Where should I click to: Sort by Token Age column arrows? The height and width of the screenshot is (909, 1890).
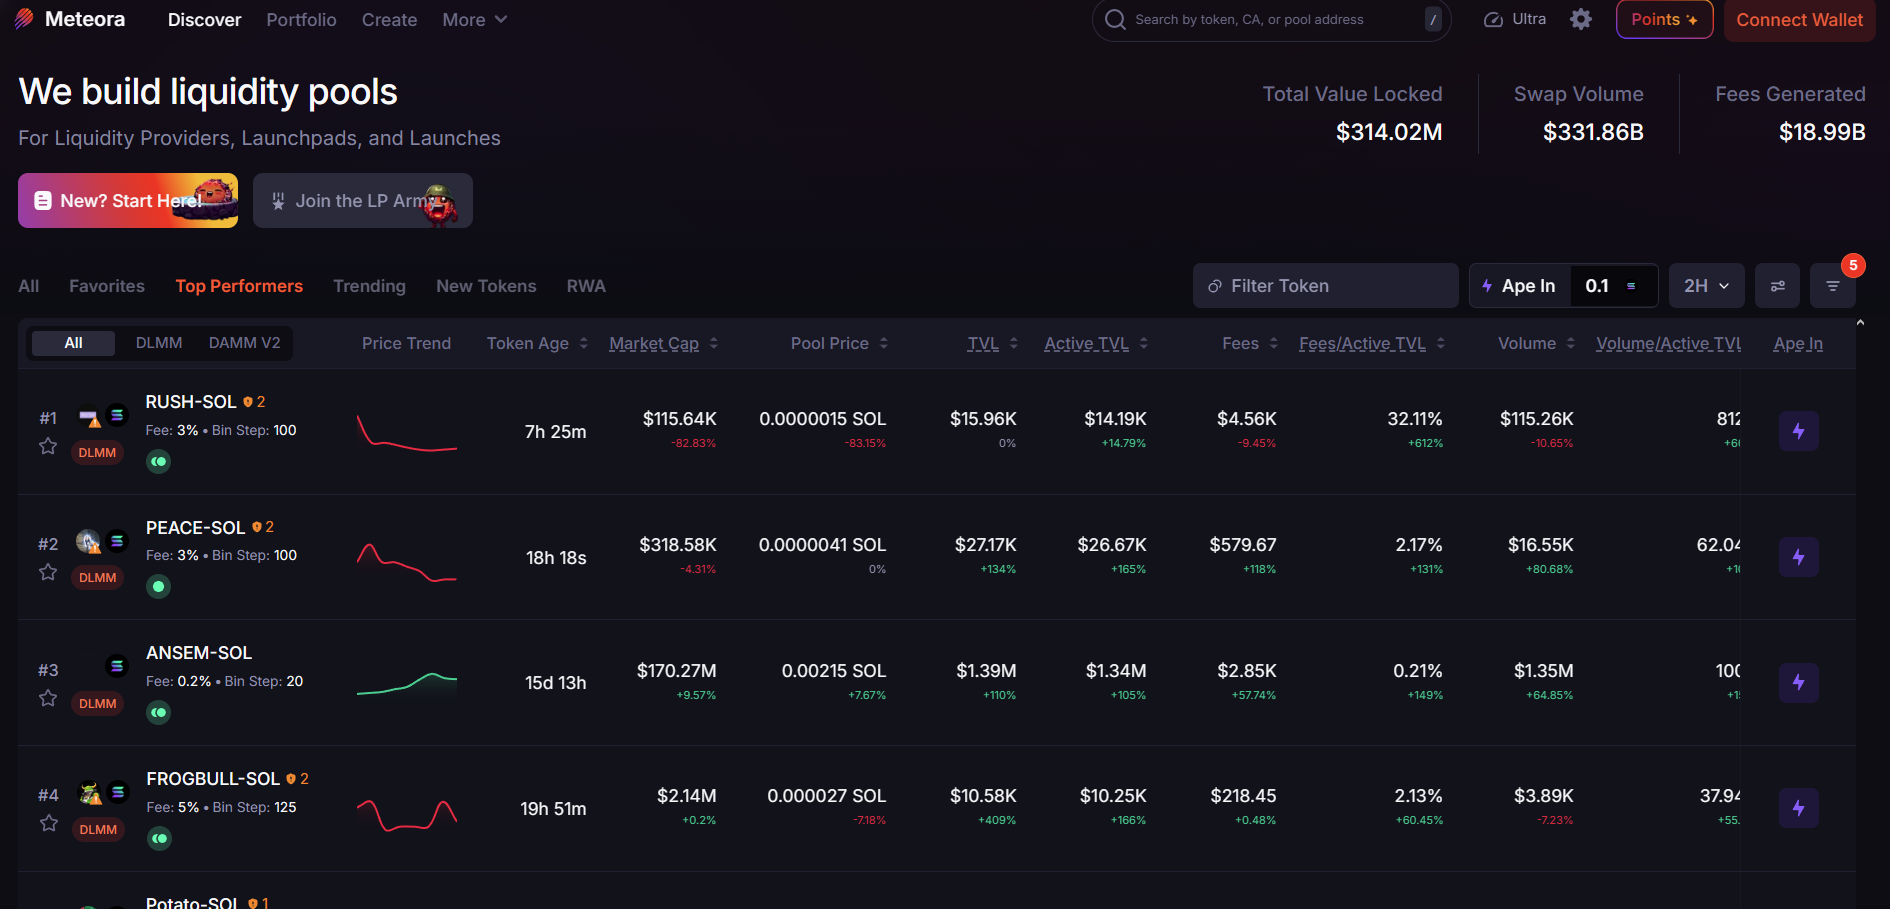tap(584, 343)
